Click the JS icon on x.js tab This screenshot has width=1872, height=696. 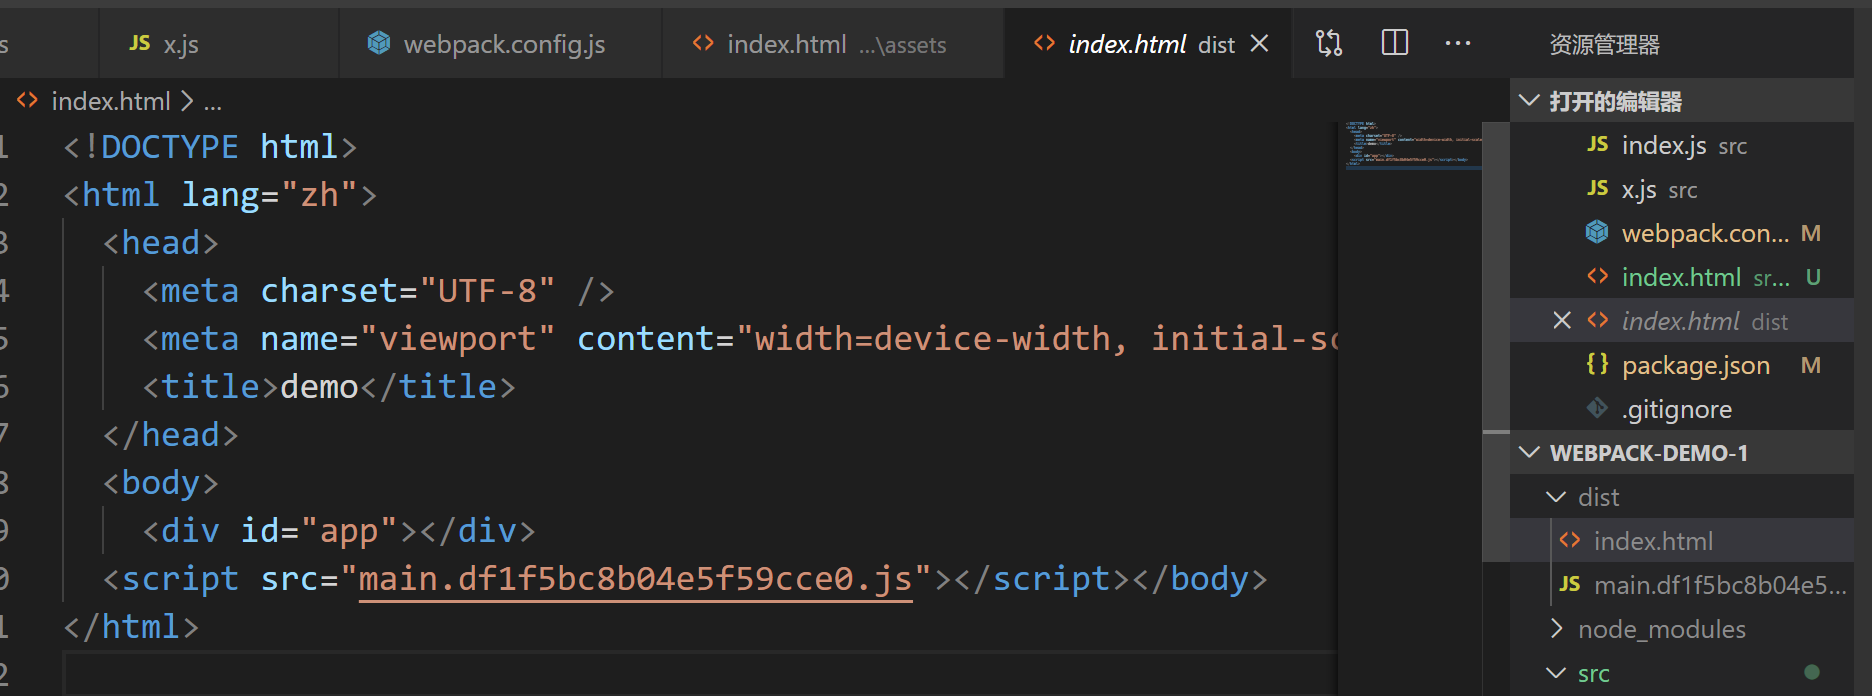[x=140, y=43]
